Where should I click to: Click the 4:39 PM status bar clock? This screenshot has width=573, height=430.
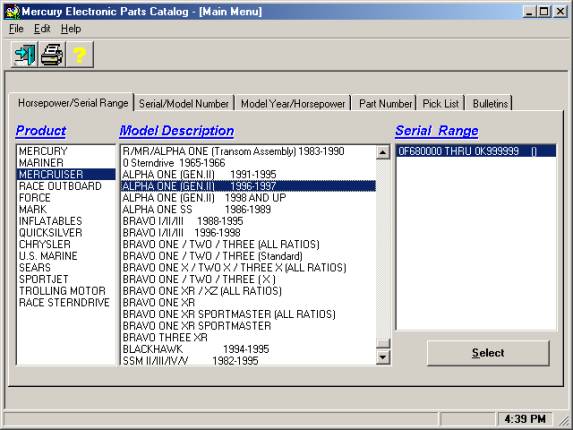525,419
